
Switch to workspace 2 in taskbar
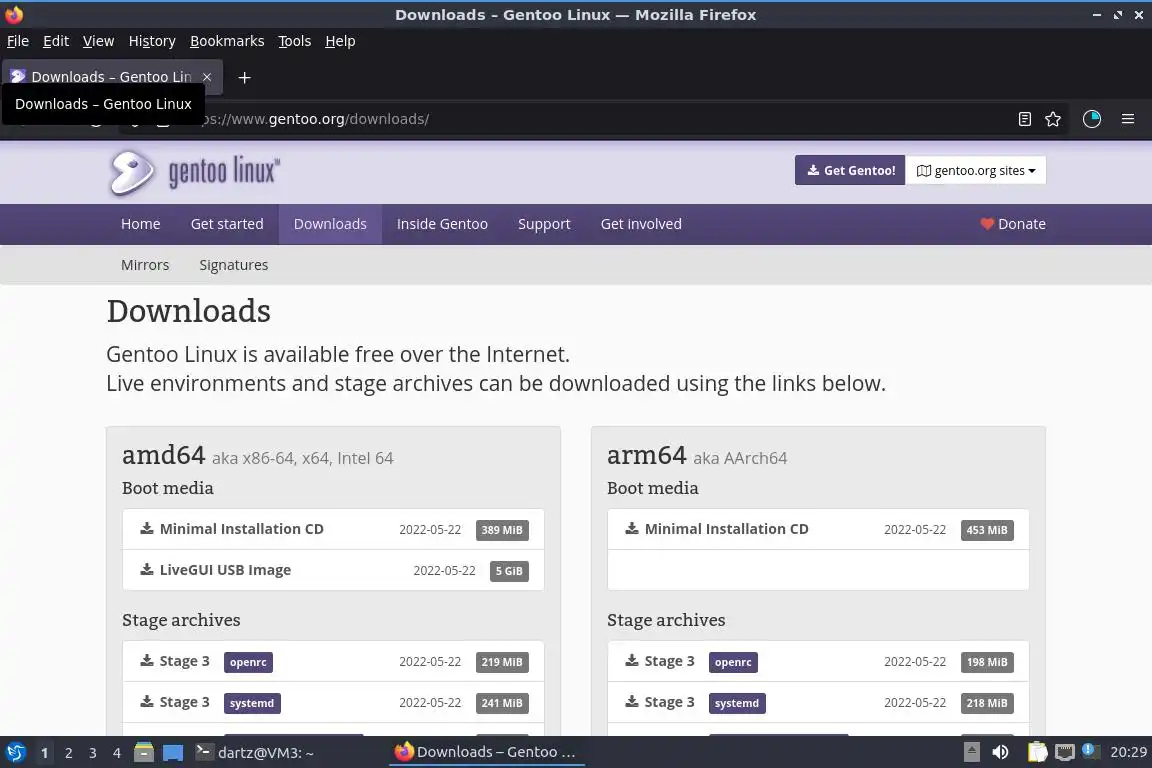pos(68,753)
